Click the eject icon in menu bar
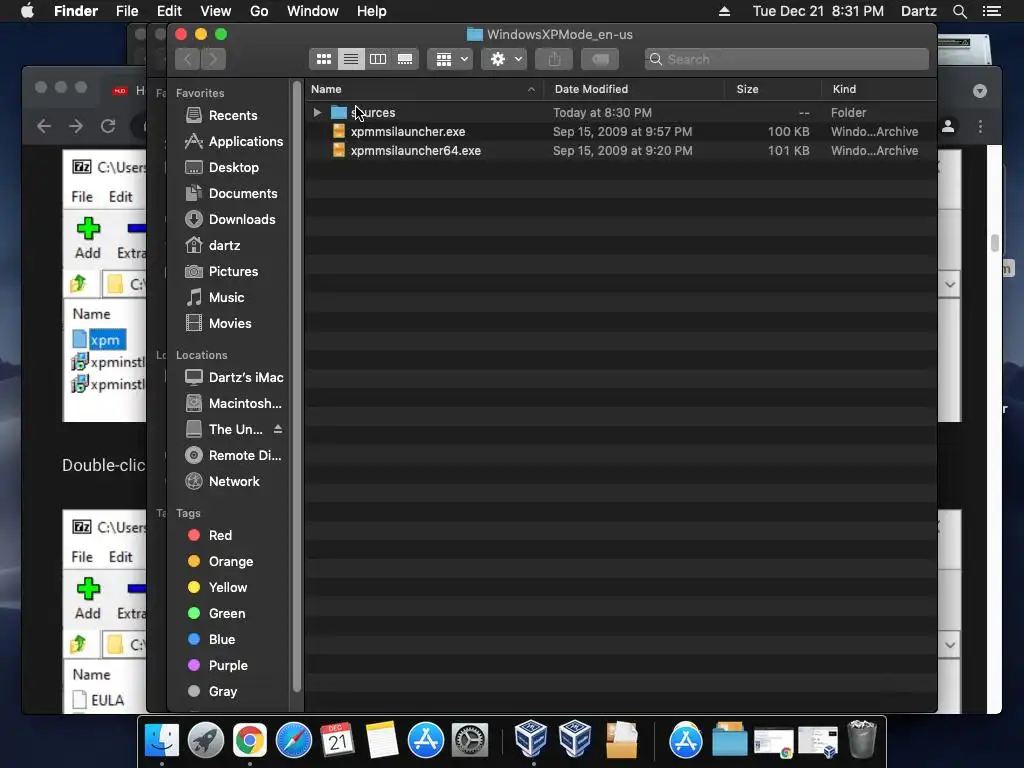 [x=724, y=11]
